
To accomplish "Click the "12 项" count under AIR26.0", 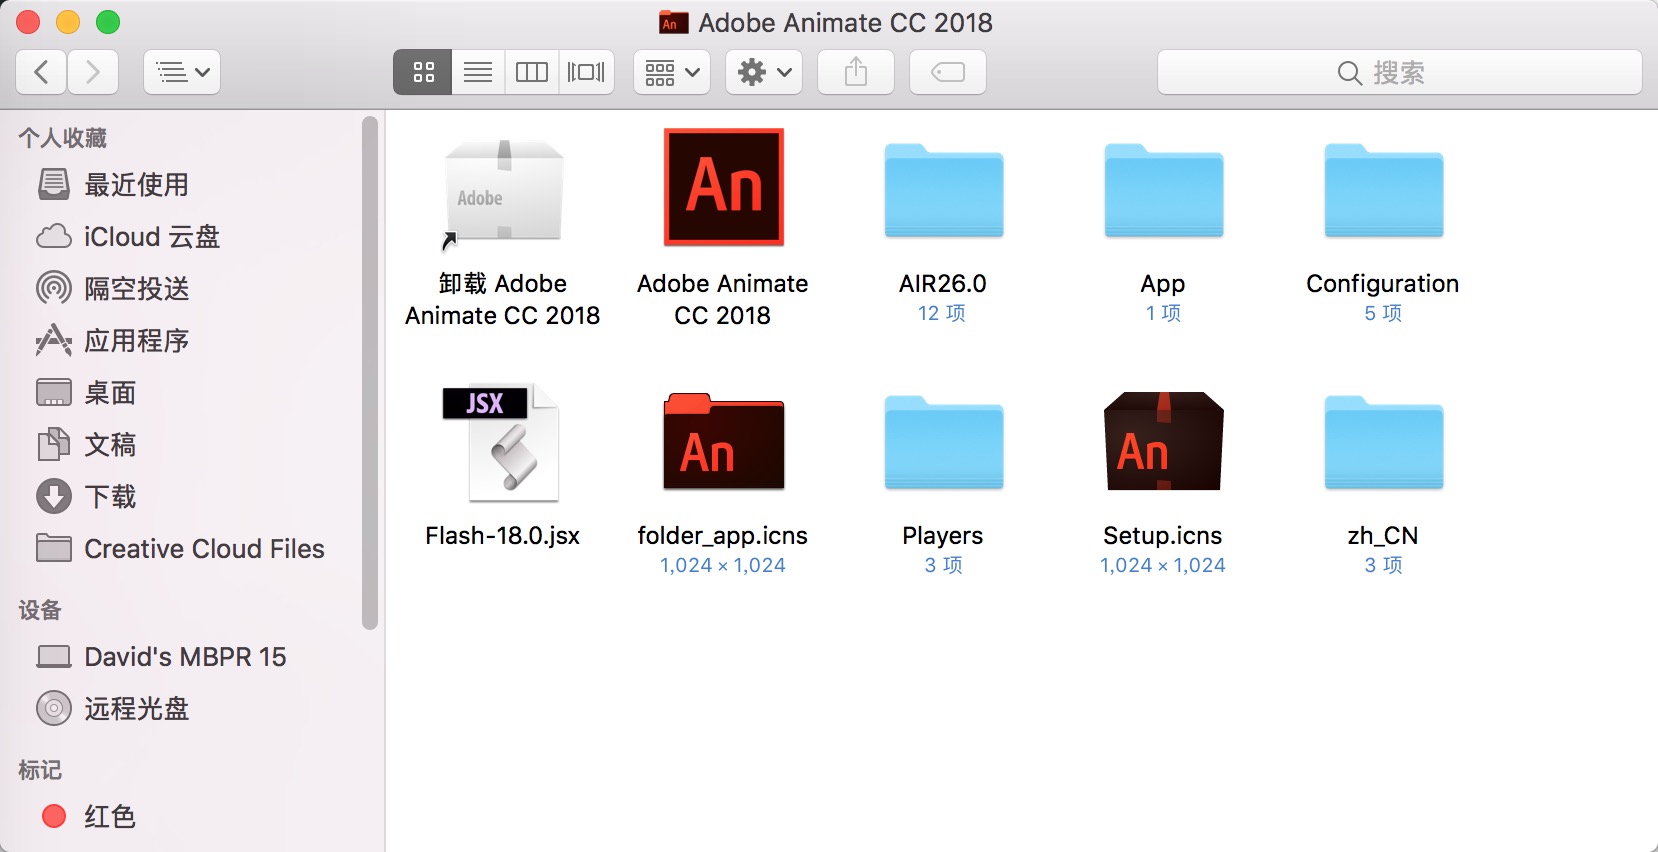I will point(942,313).
